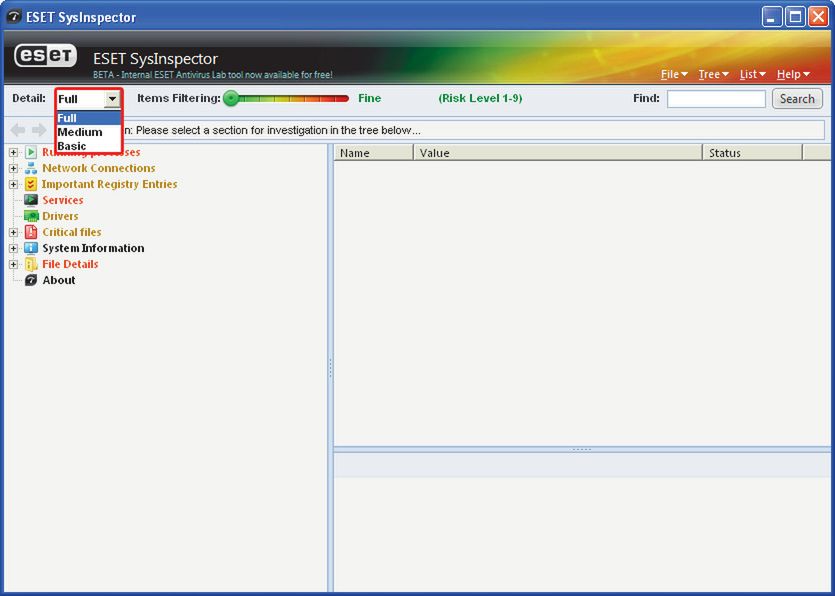Click the Detail dropdown arrow
Screen dimensions: 835x596
pos(112,99)
